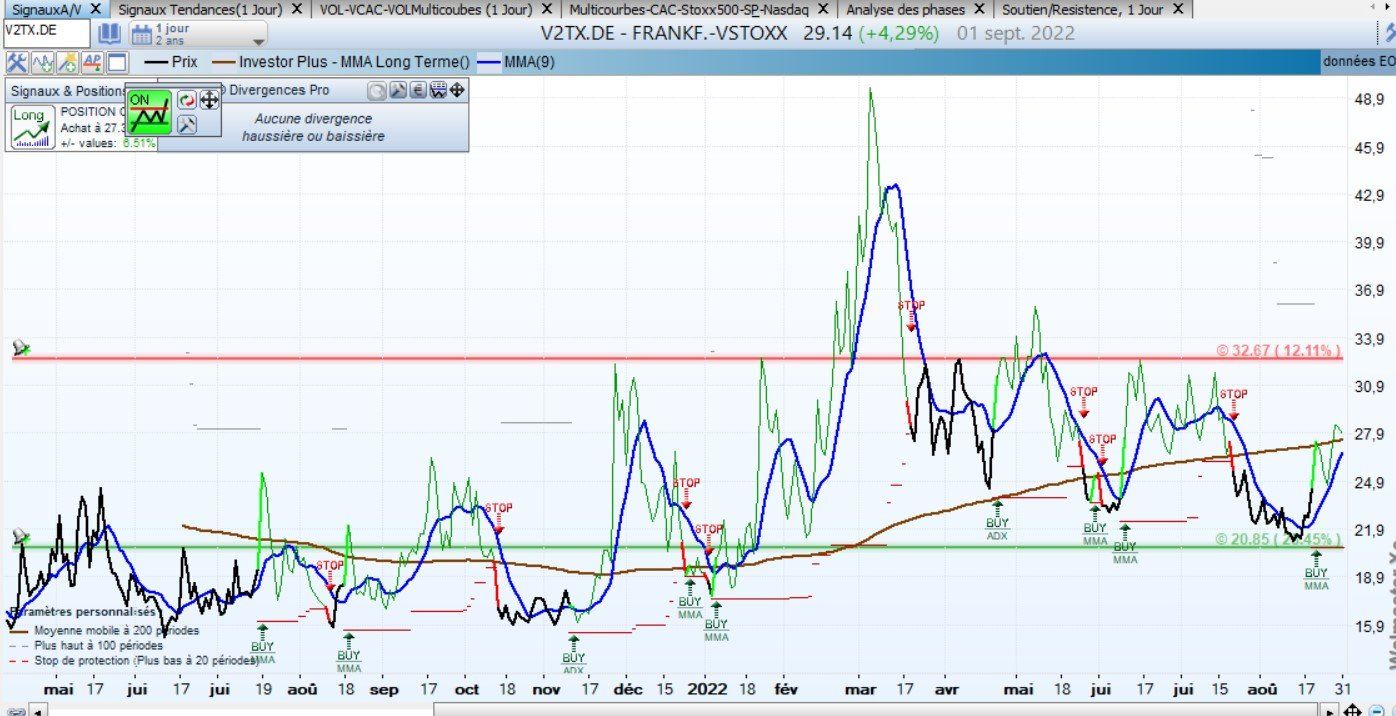Click the red-green refresh arrows icon
The image size is (1396, 716).
(186, 100)
